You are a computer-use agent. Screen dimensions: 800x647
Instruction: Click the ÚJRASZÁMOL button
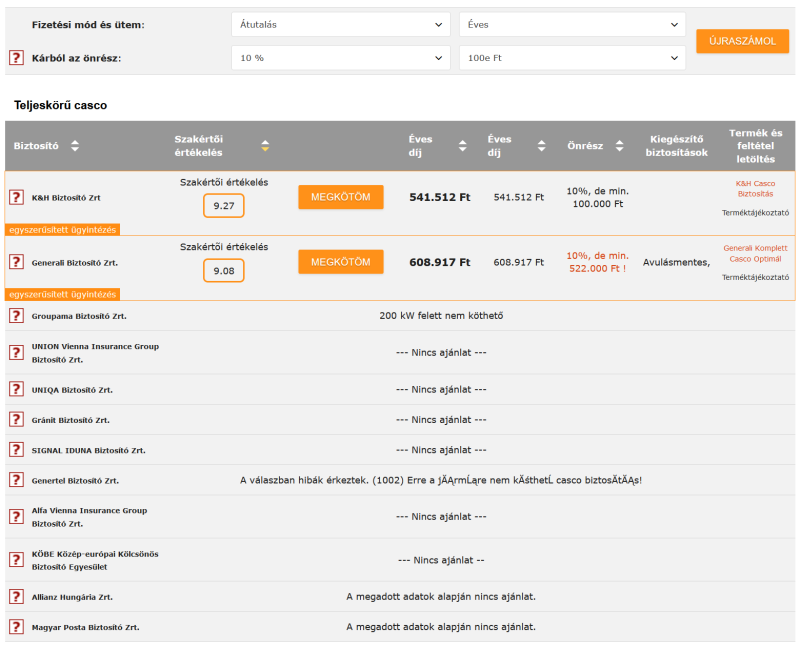pyautogui.click(x=742, y=41)
